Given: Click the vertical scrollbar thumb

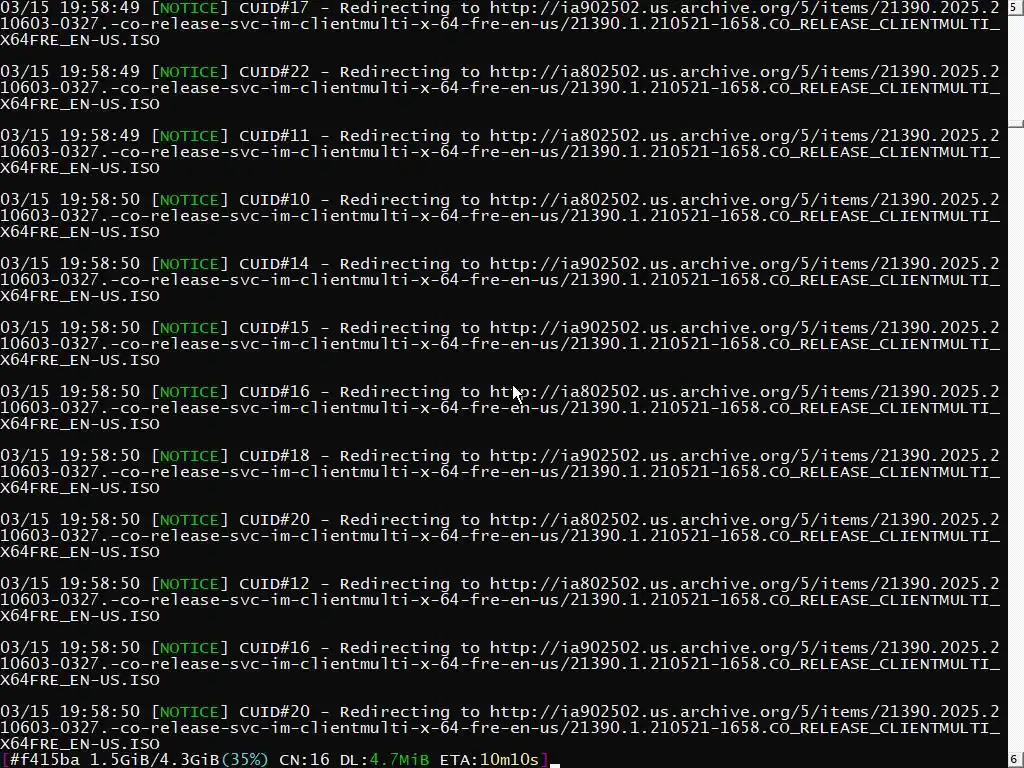Looking at the screenshot, I should (1016, 123).
